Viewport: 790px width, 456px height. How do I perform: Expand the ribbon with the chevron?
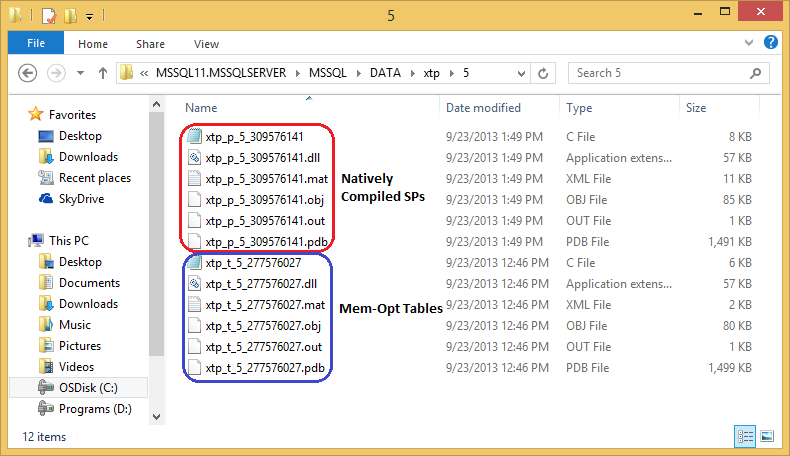(x=751, y=43)
